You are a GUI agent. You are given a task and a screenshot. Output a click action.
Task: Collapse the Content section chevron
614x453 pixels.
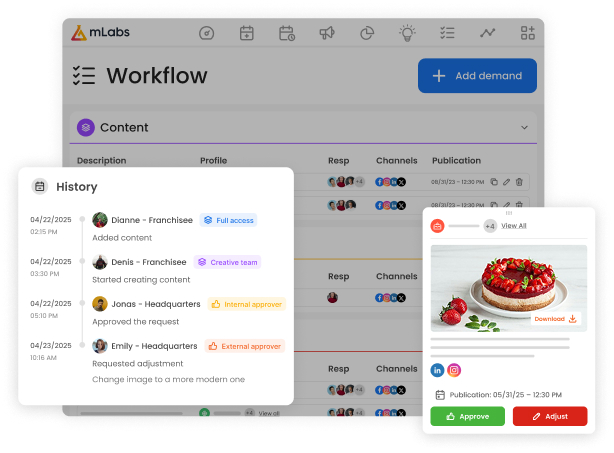click(x=524, y=128)
